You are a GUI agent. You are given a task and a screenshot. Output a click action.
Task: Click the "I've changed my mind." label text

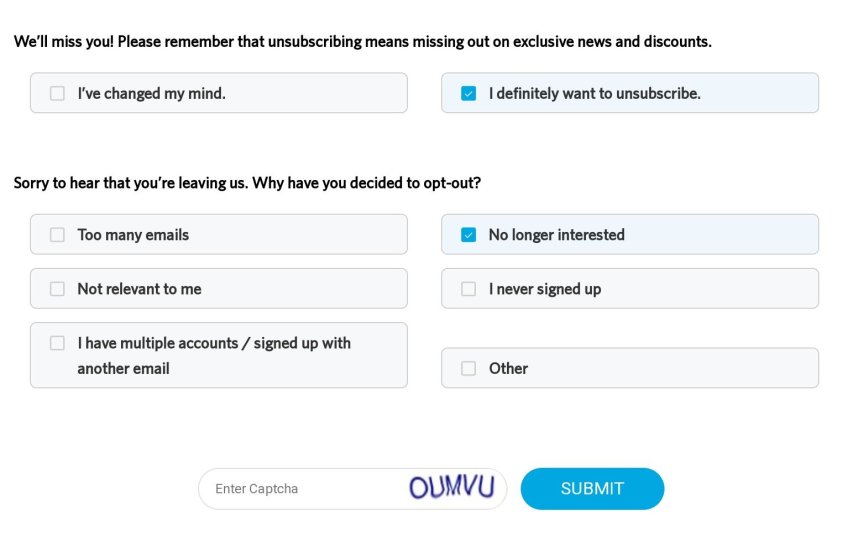[151, 94]
